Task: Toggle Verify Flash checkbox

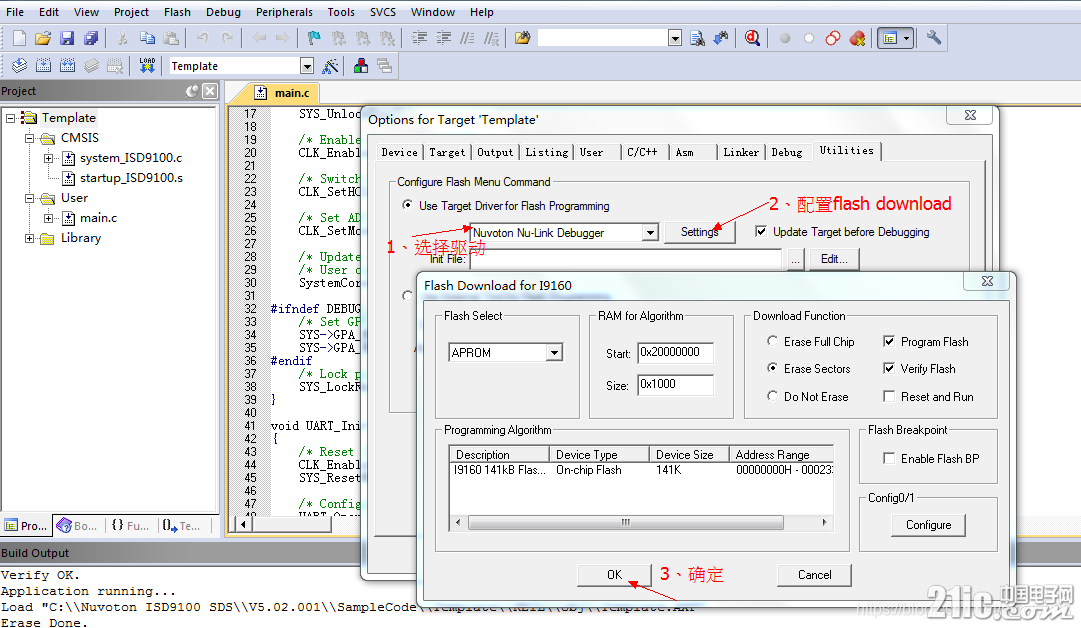Action: (889, 368)
